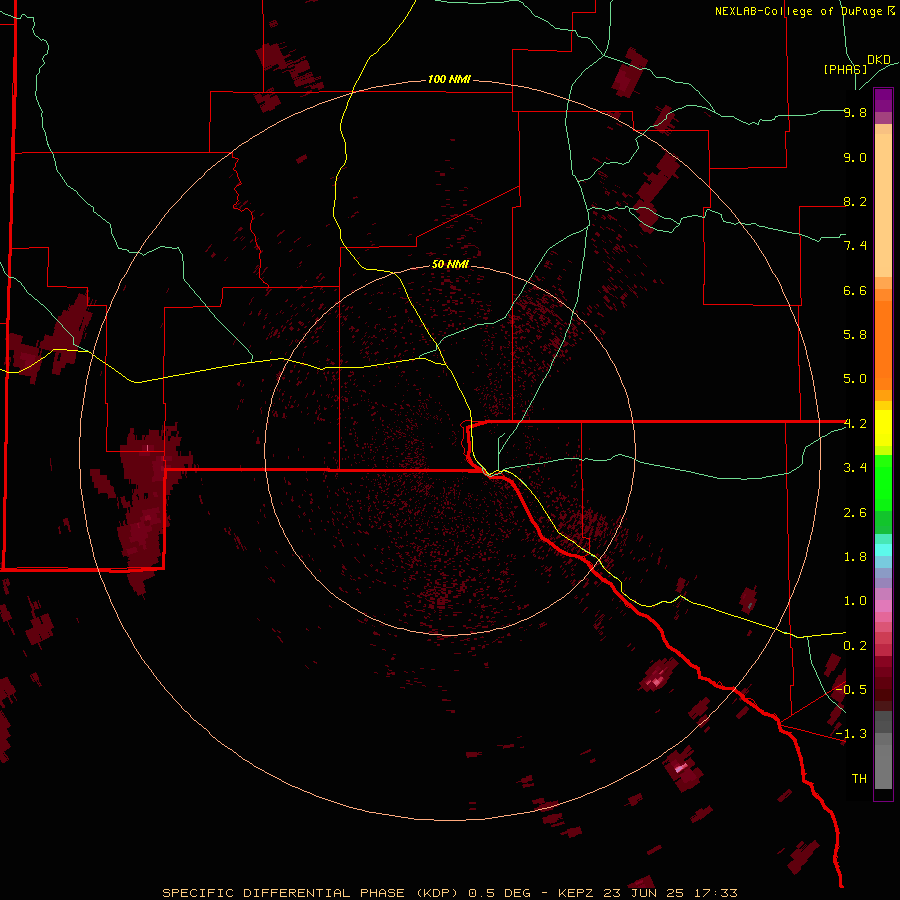Screen dimensions: 900x900
Task: Click the TH threshold label on the legend
Action: point(859,779)
